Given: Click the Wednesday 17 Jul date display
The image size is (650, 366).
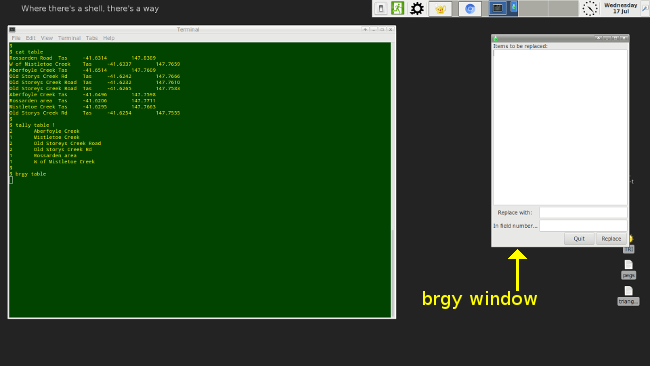Looking at the screenshot, I should [x=620, y=8].
